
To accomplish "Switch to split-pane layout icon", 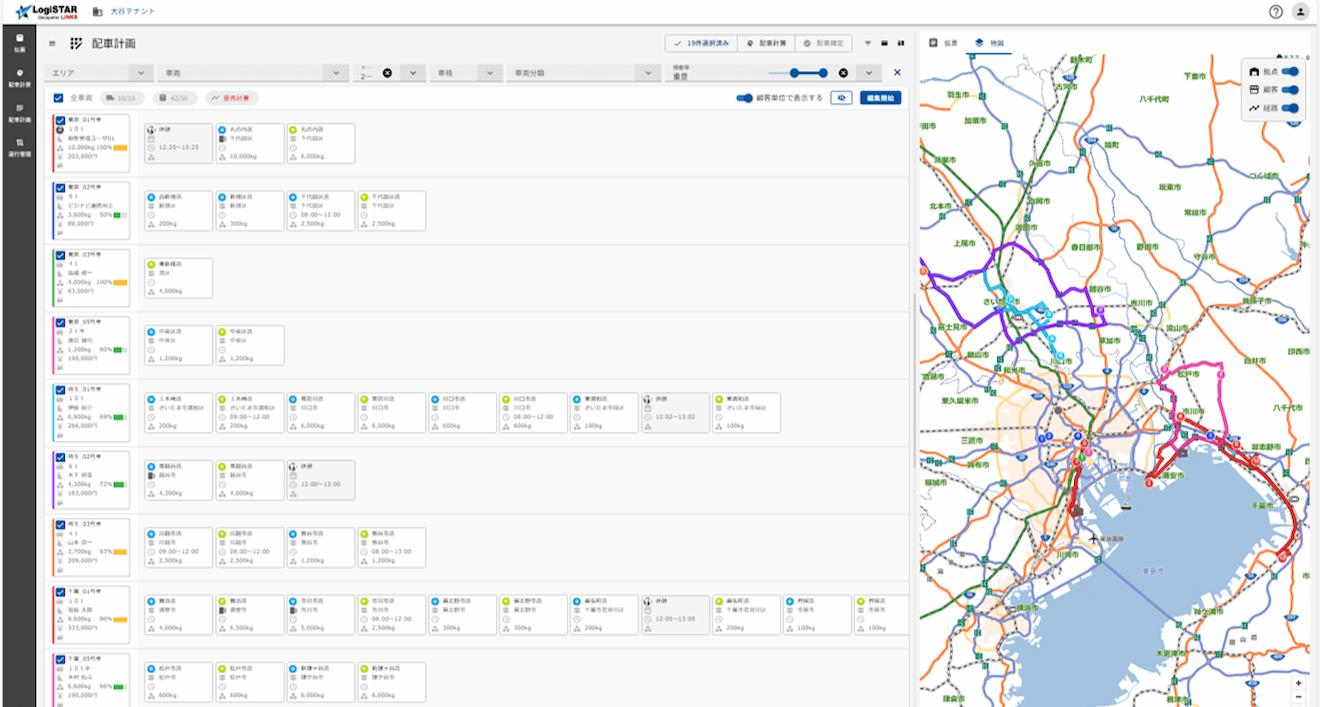I will [x=900, y=44].
